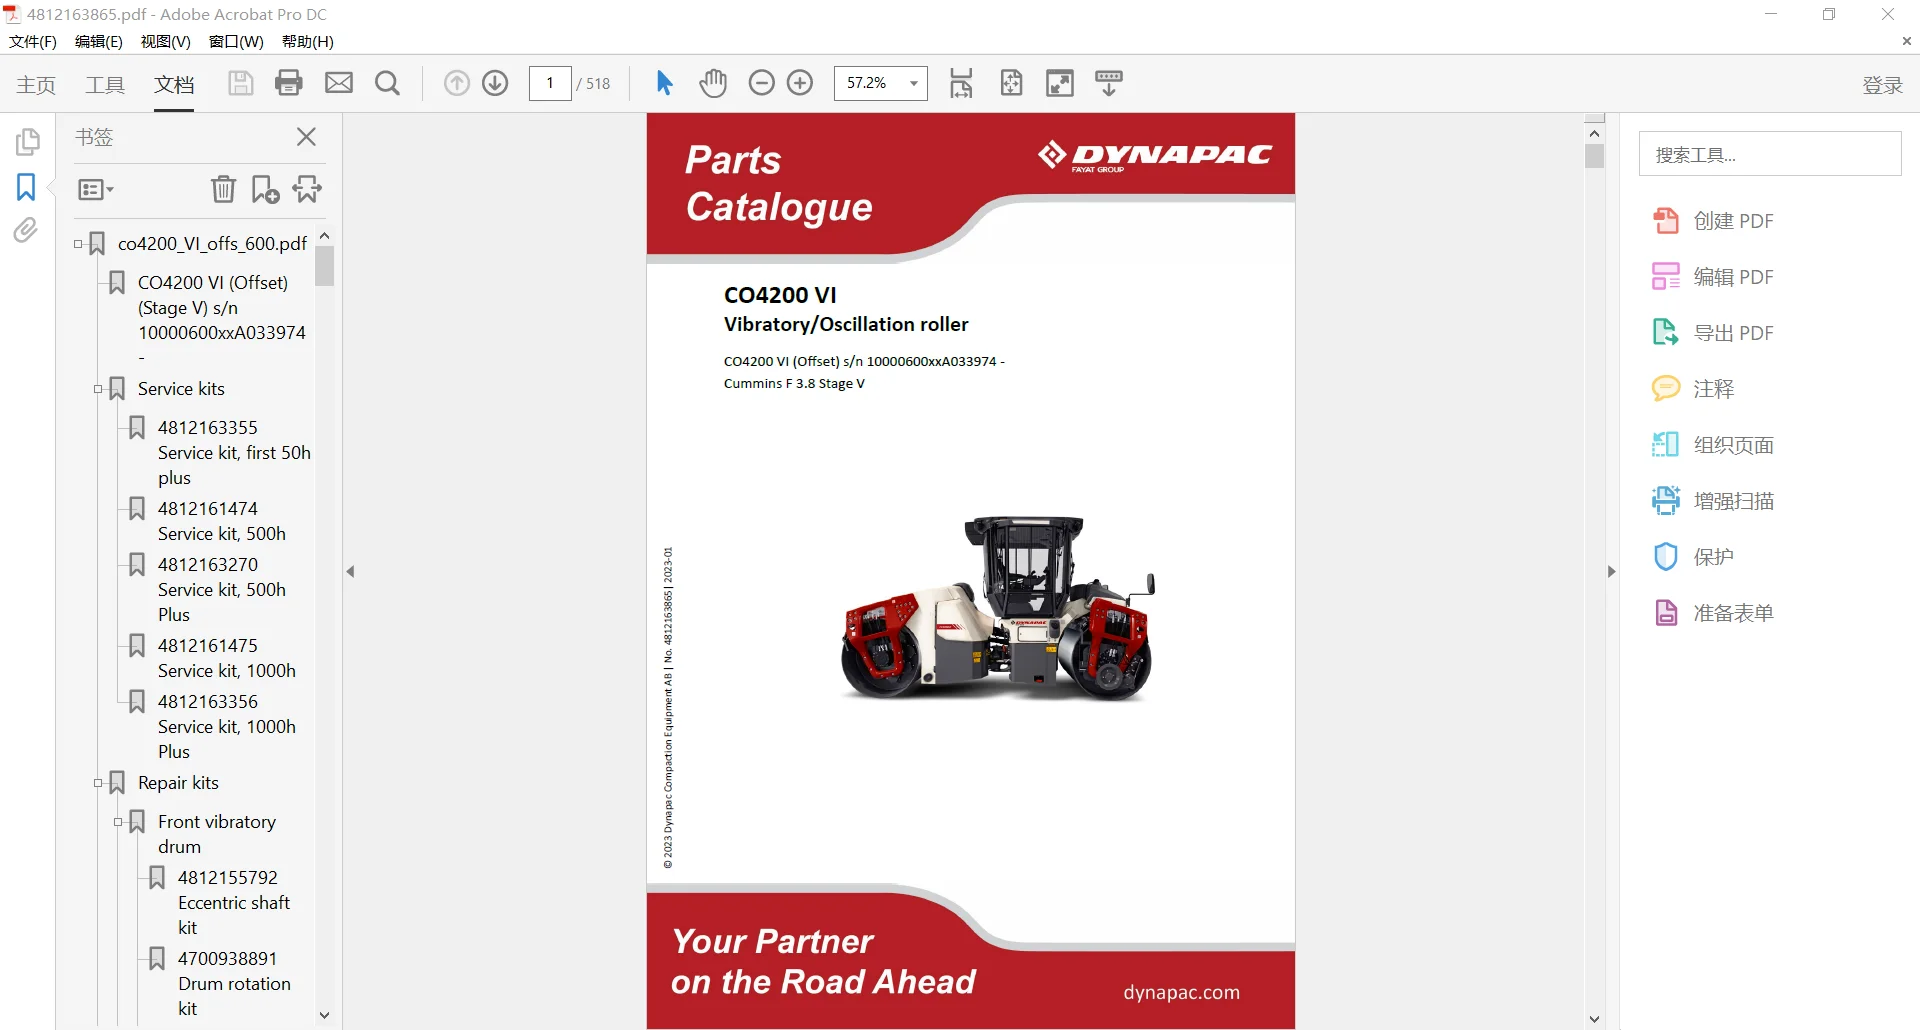1920x1030 pixels.
Task: Click the 搜索工具 search field
Action: point(1769,154)
